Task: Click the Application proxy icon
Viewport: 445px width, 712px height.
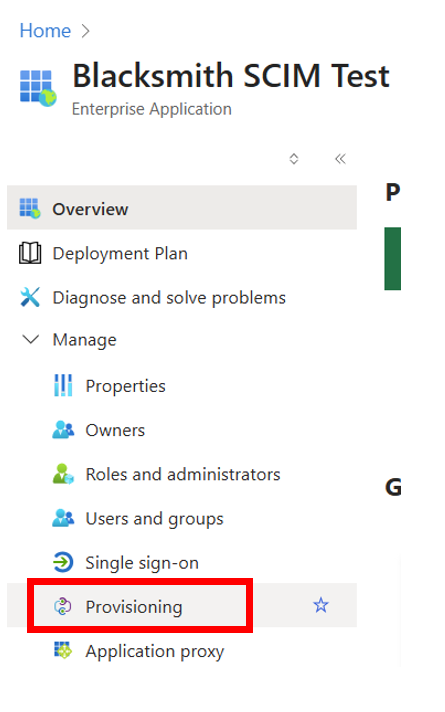Action: [x=63, y=650]
